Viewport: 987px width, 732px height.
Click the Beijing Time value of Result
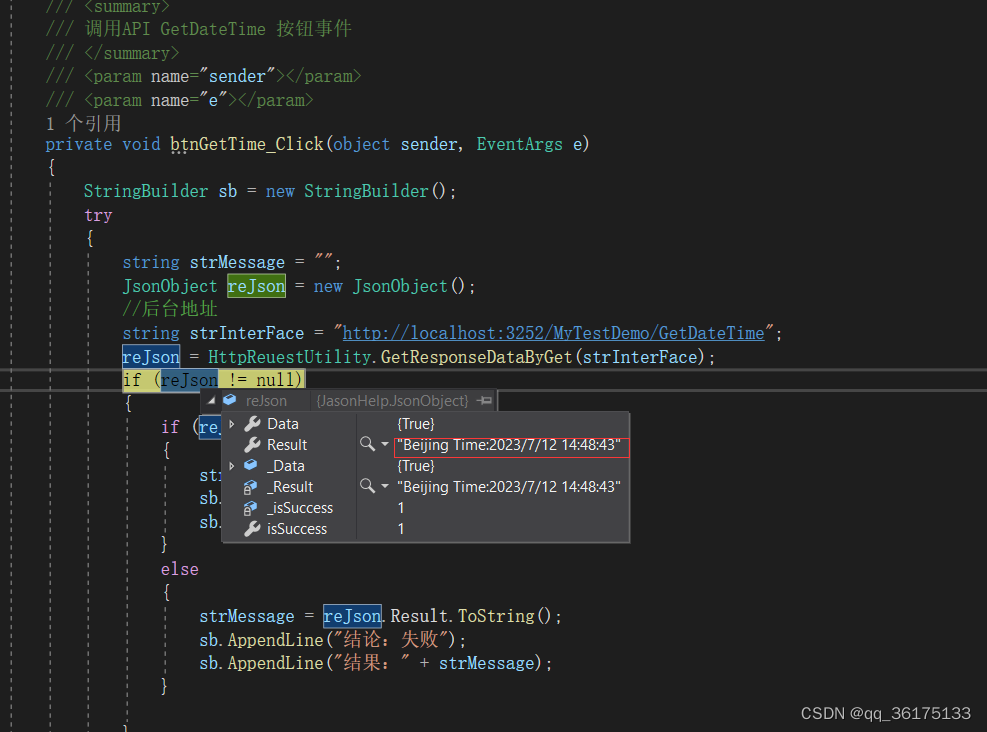click(510, 445)
